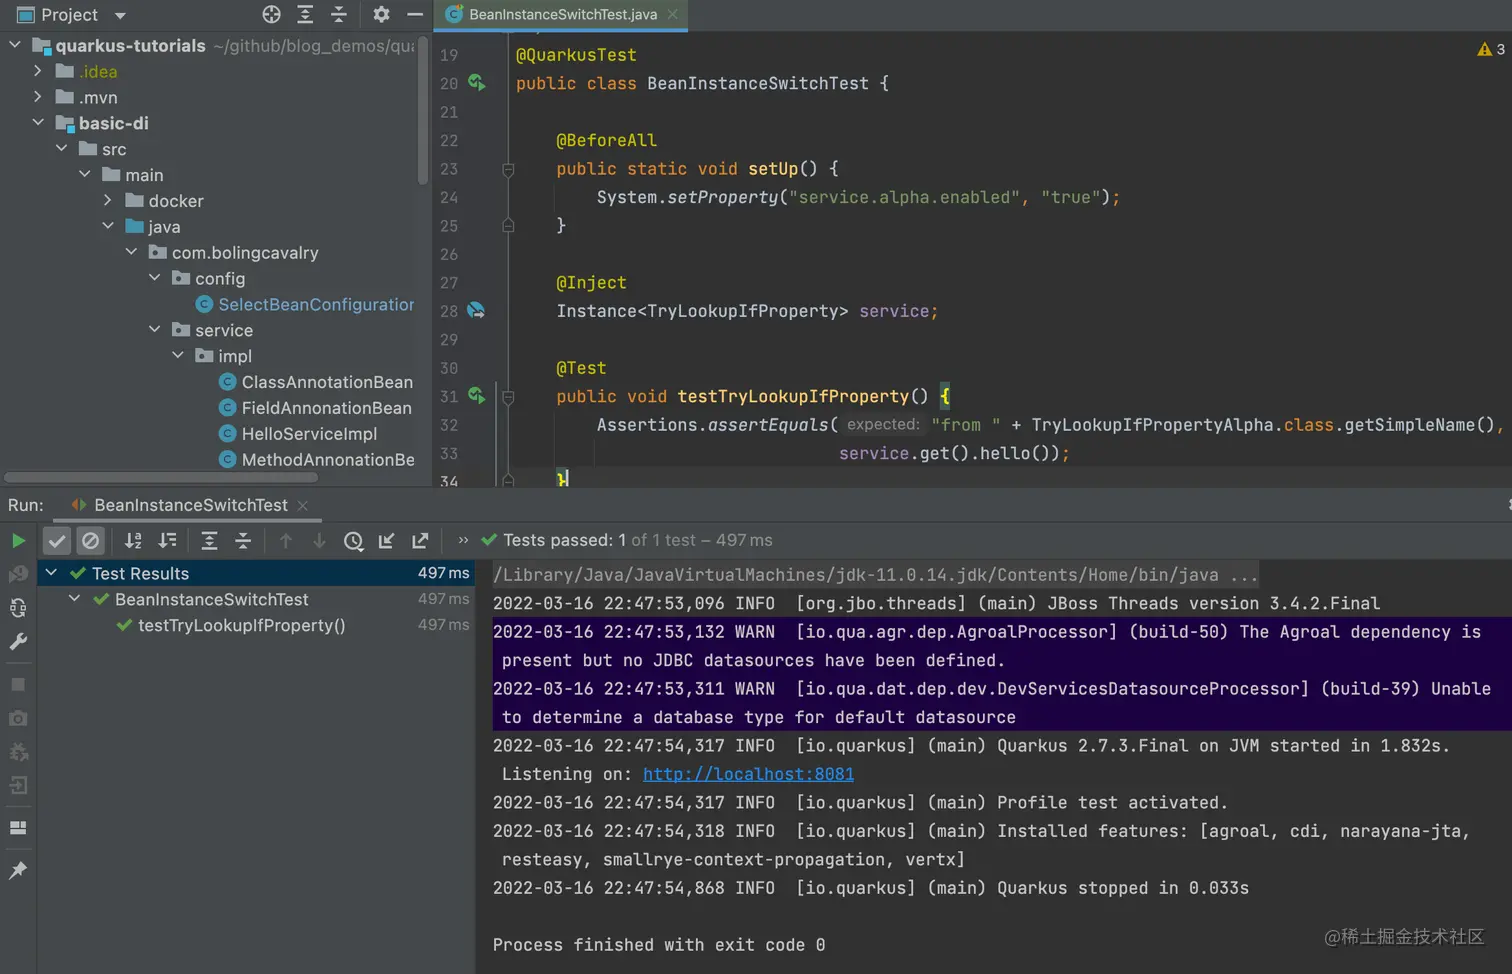Click the locate/select opened file target icon
The height and width of the screenshot is (974, 1512).
tap(271, 14)
